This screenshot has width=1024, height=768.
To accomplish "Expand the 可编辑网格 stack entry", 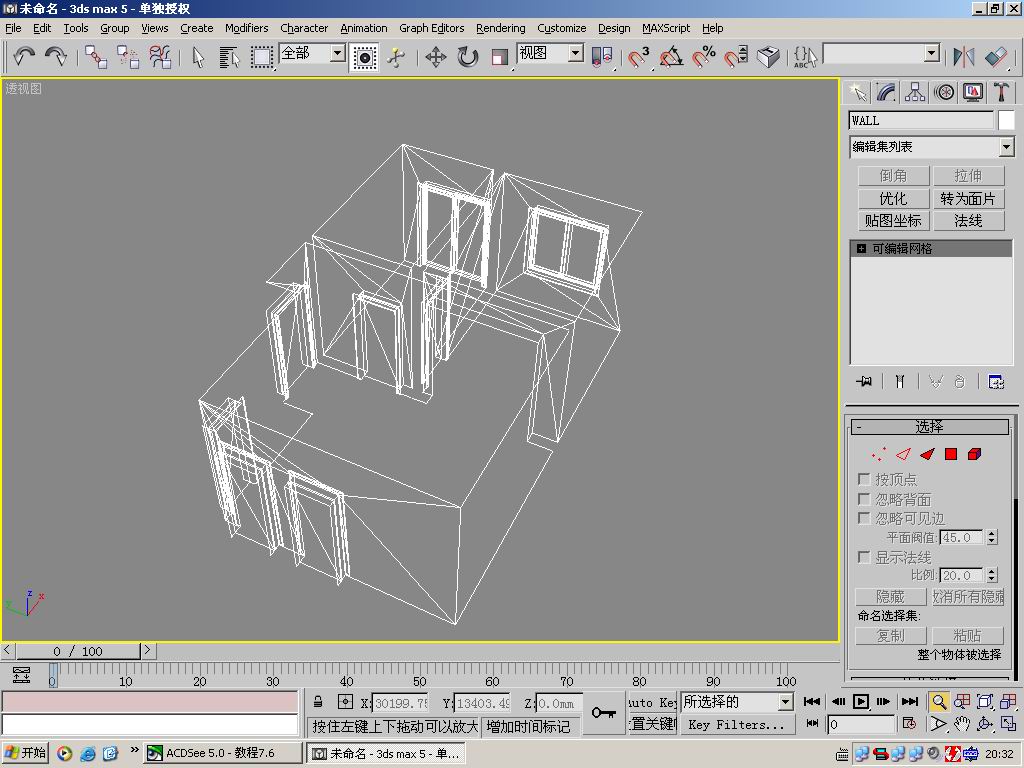I will [861, 248].
